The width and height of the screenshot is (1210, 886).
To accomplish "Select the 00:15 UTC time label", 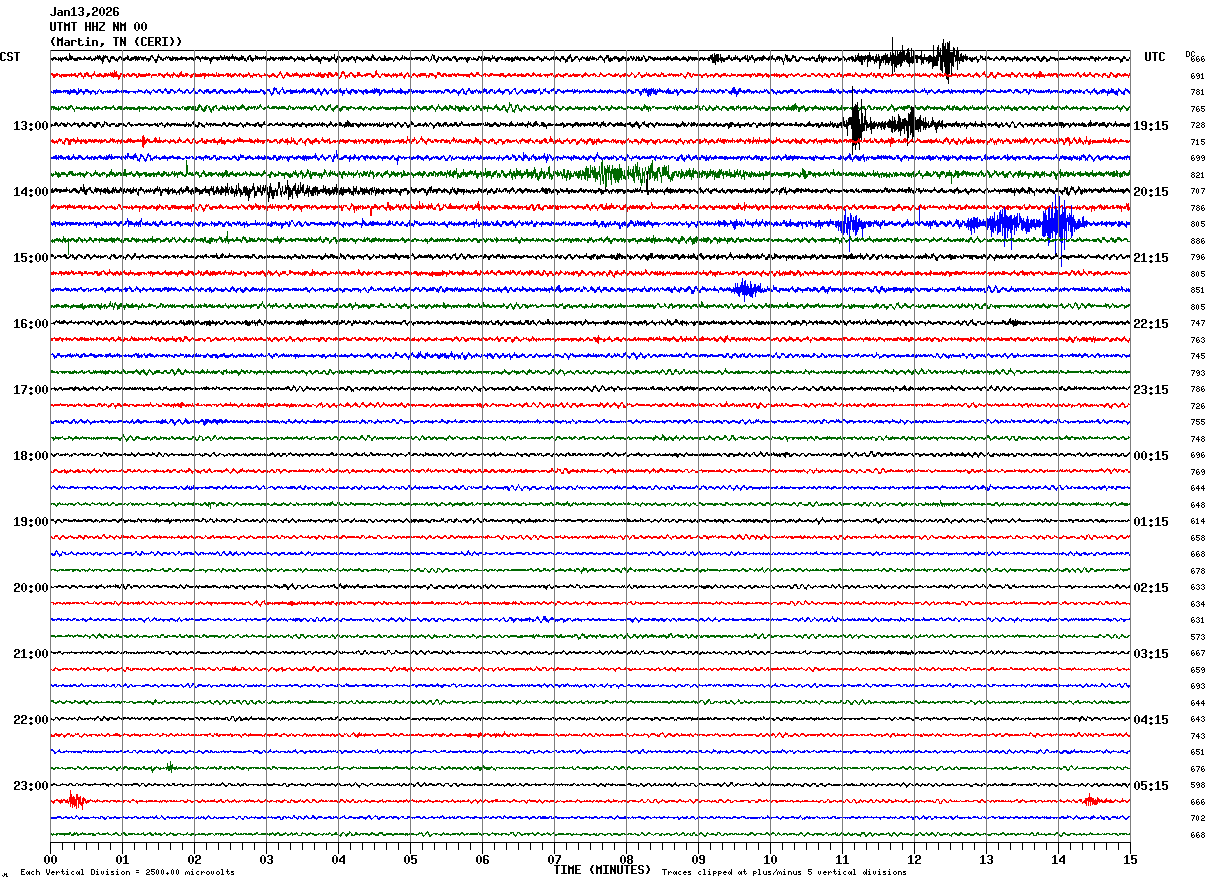I will (x=1151, y=456).
